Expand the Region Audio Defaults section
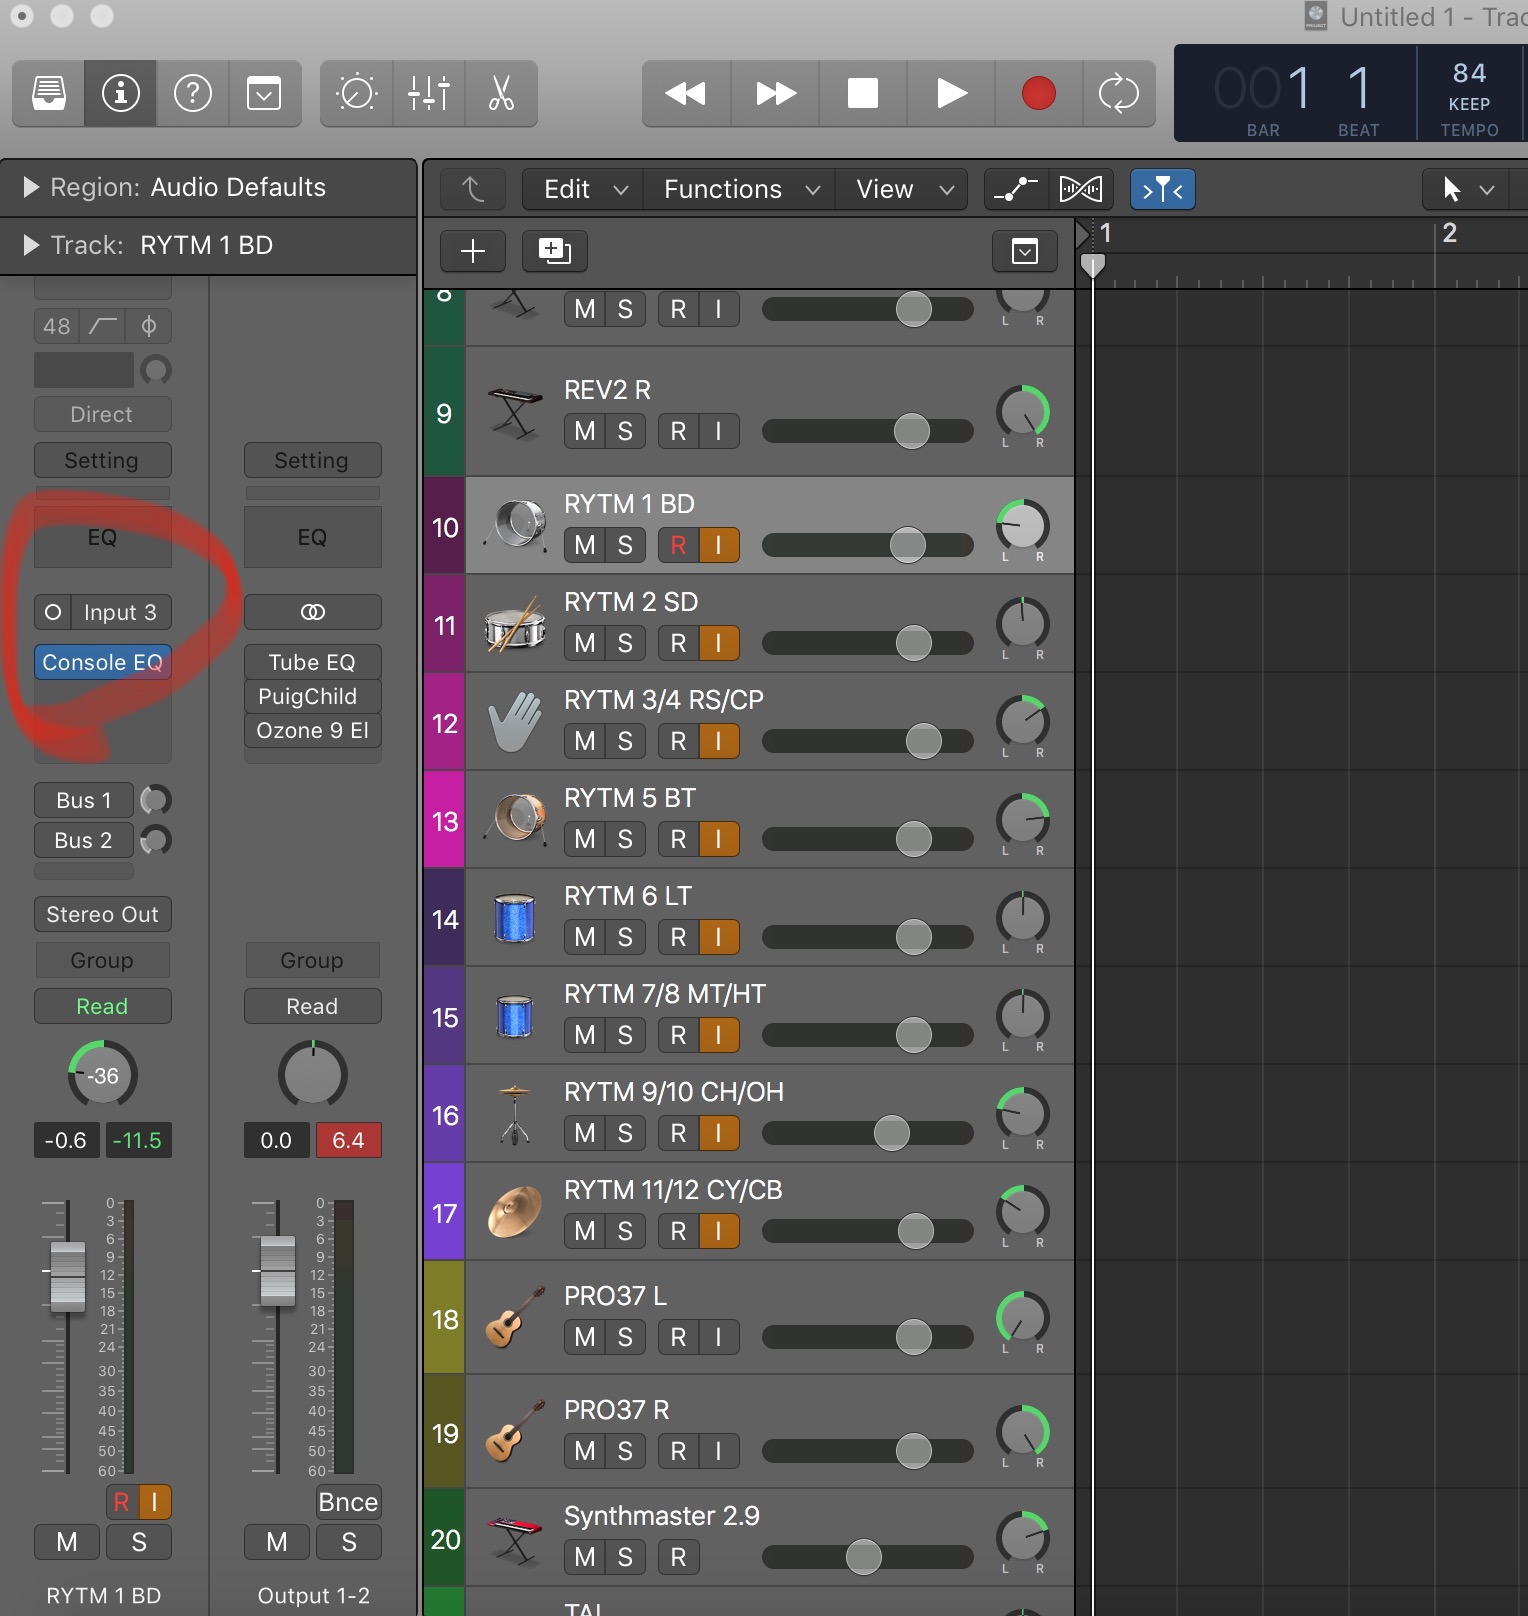The width and height of the screenshot is (1528, 1616). coord(31,187)
